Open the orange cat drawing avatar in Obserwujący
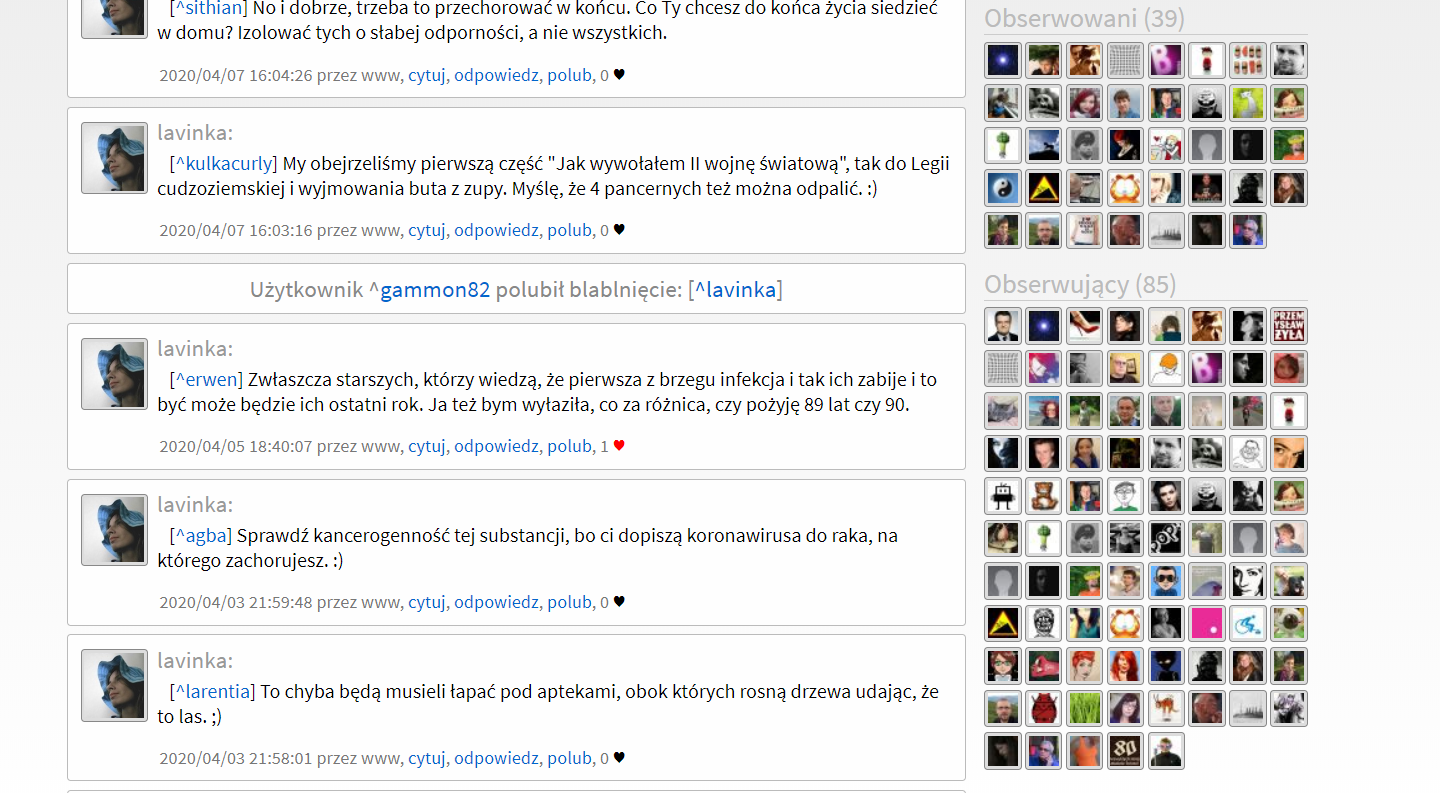Screen dimensions: 1440x793 [1166, 708]
